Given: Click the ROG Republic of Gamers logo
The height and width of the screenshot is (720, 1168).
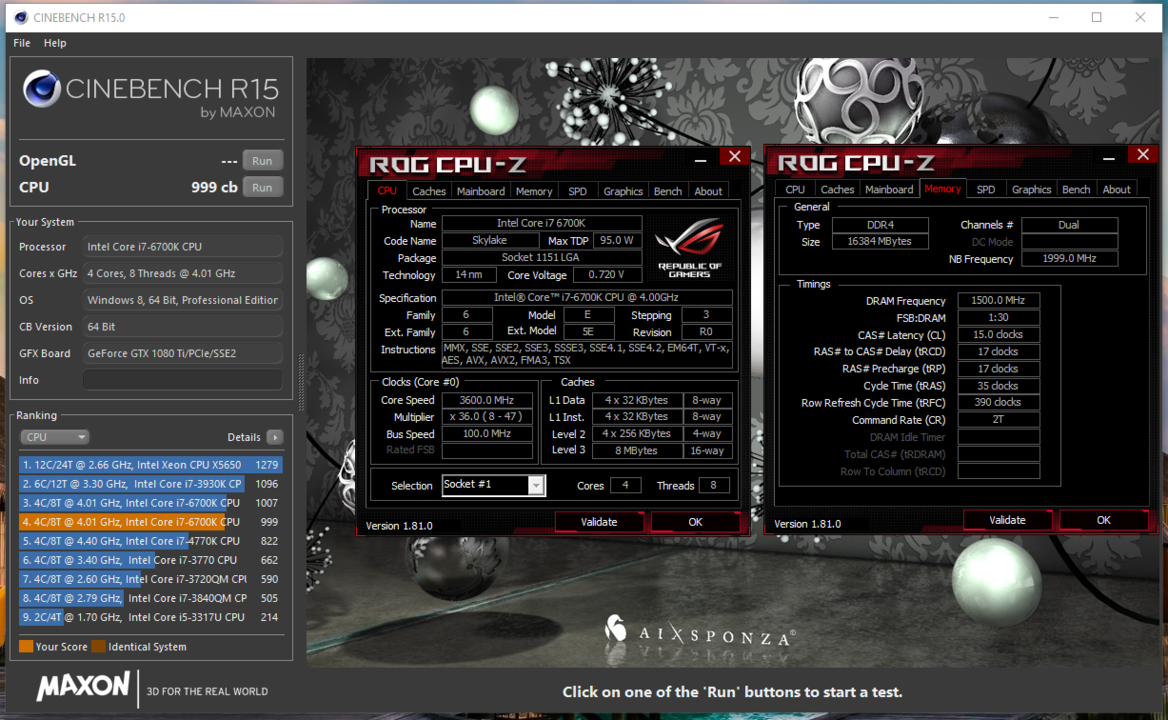Looking at the screenshot, I should (x=689, y=247).
